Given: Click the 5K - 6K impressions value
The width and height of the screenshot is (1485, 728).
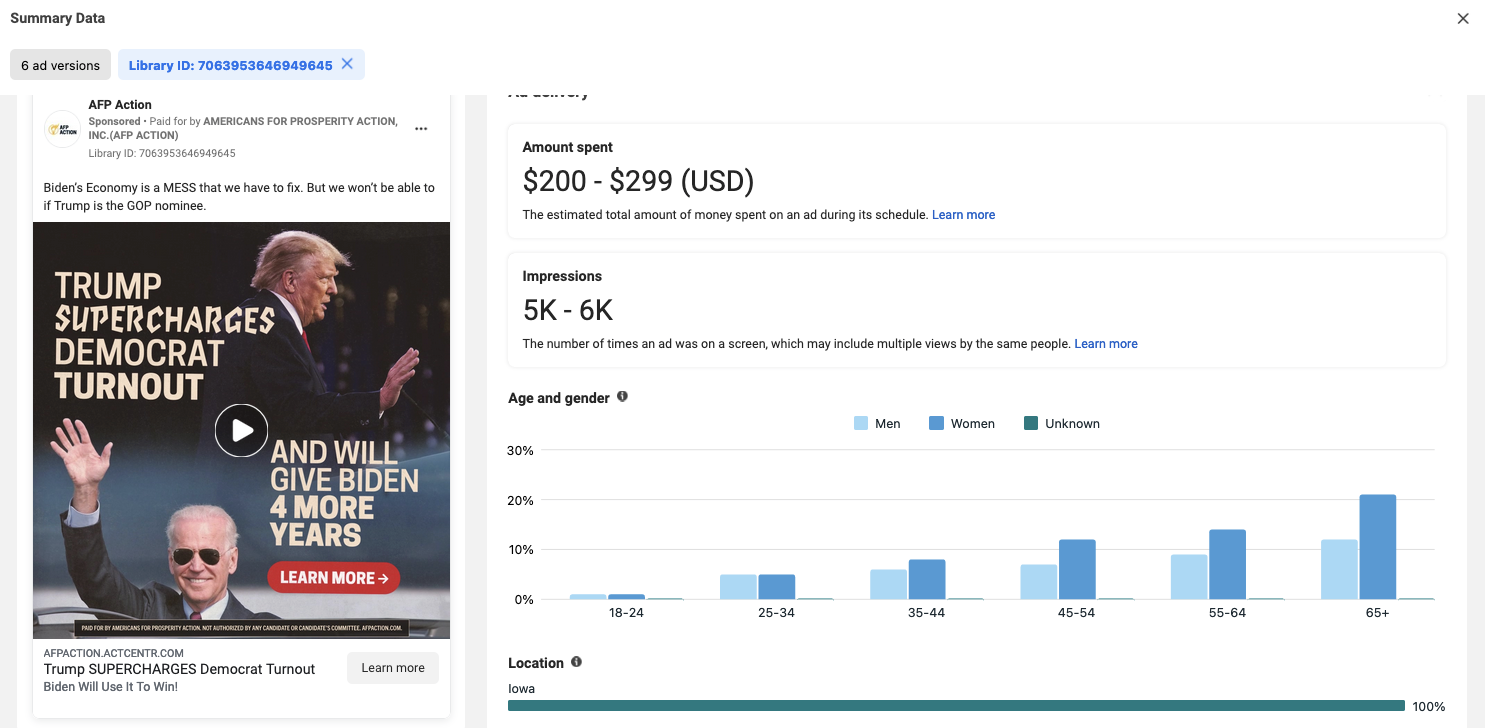Looking at the screenshot, I should 568,310.
